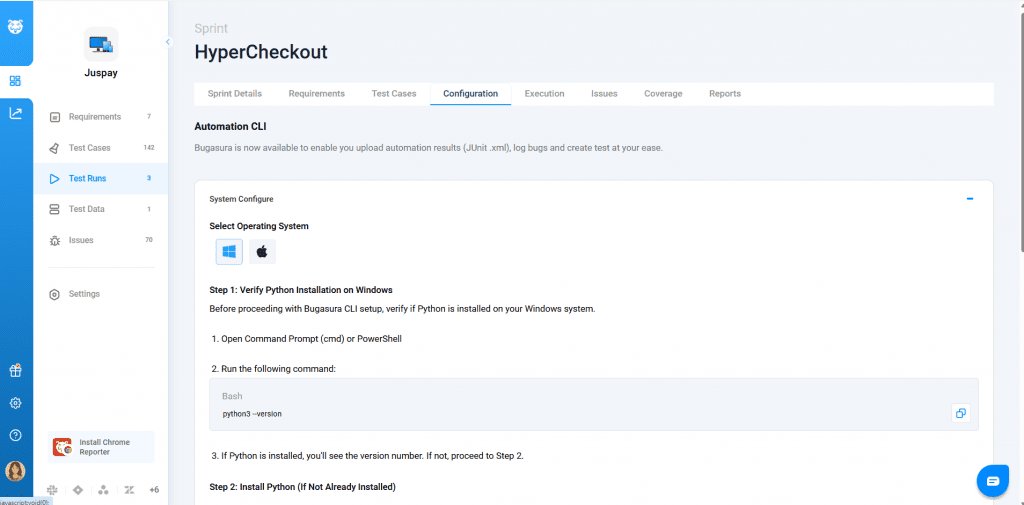Click the Jira diamond integration icon
Screen dimensions: 1024x505
click(x=78, y=490)
